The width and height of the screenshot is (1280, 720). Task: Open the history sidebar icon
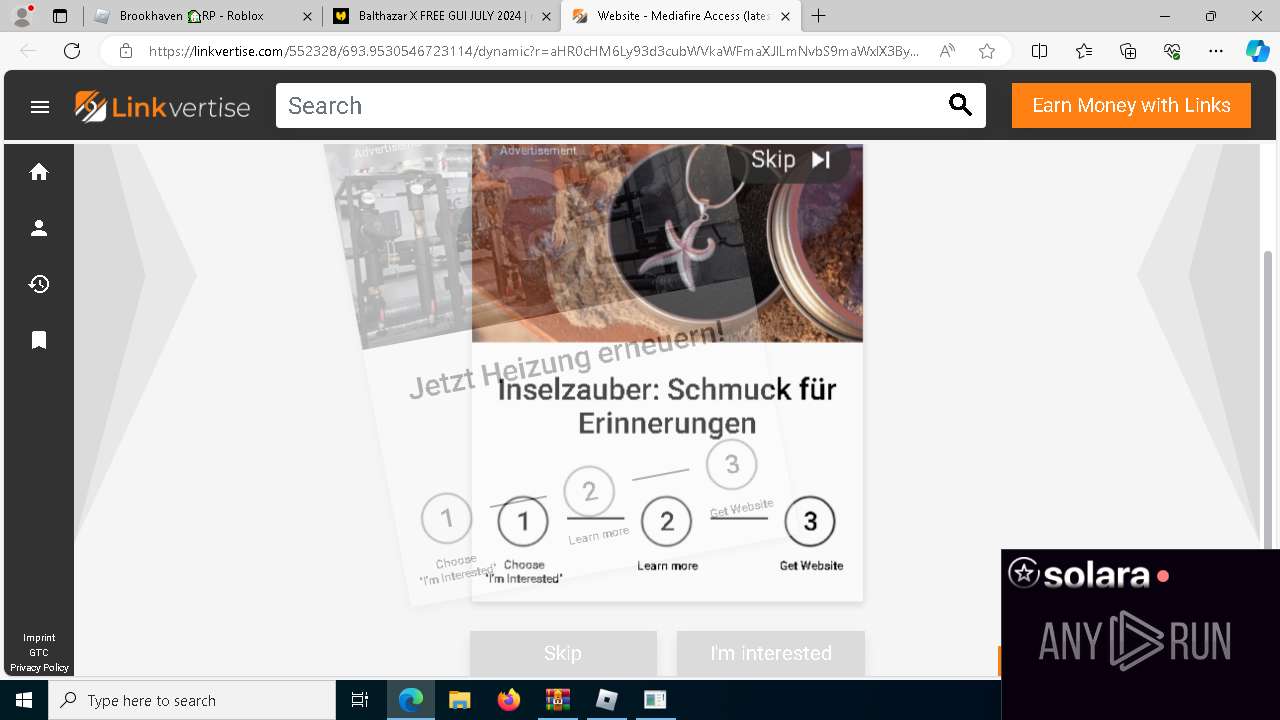click(39, 284)
